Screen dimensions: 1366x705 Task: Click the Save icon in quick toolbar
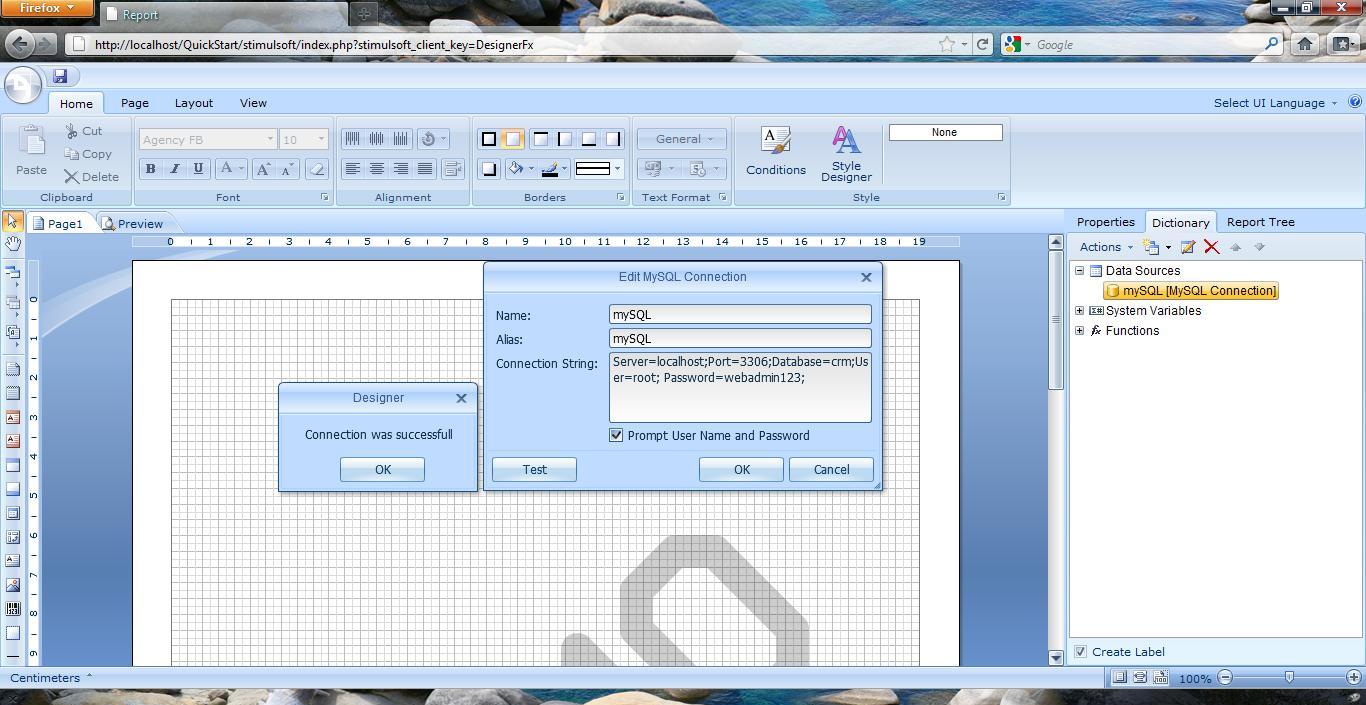(60, 76)
